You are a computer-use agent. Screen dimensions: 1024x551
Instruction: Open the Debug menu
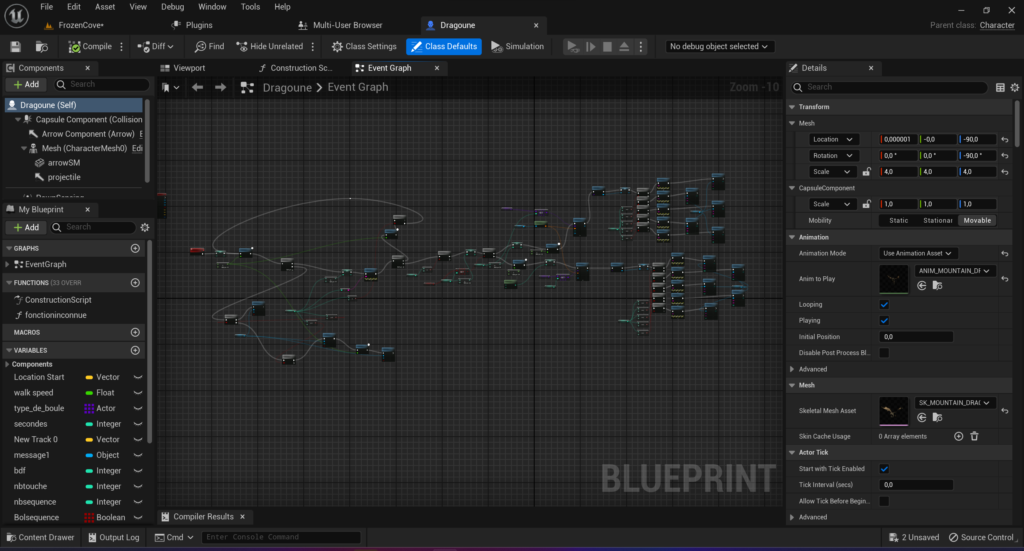[x=172, y=7]
